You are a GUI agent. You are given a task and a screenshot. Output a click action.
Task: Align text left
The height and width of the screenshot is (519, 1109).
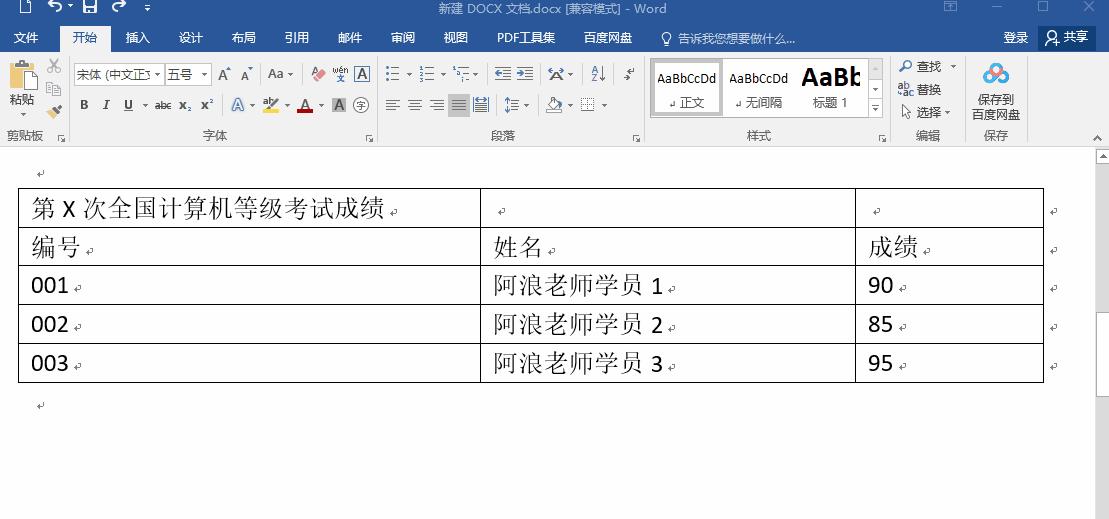point(393,105)
